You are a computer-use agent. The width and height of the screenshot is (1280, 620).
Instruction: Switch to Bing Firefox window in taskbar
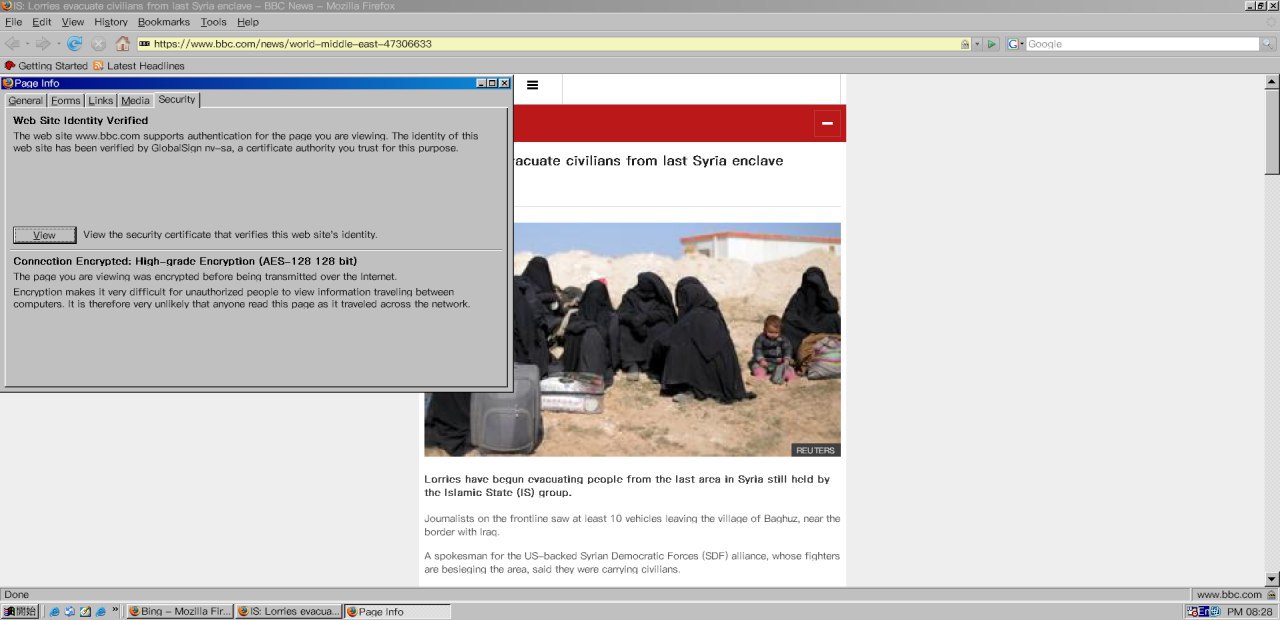[x=180, y=611]
